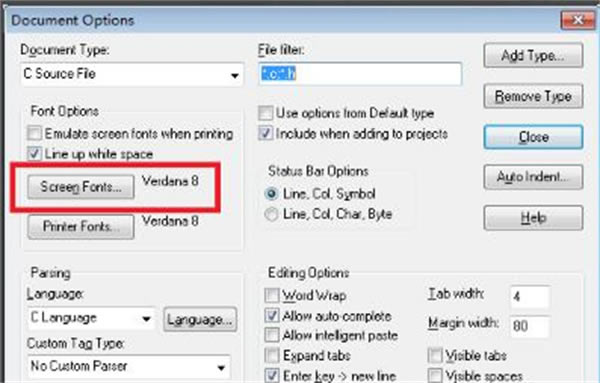The width and height of the screenshot is (600, 383).
Task: Expand the Document Type dropdown
Action: click(x=132, y=74)
